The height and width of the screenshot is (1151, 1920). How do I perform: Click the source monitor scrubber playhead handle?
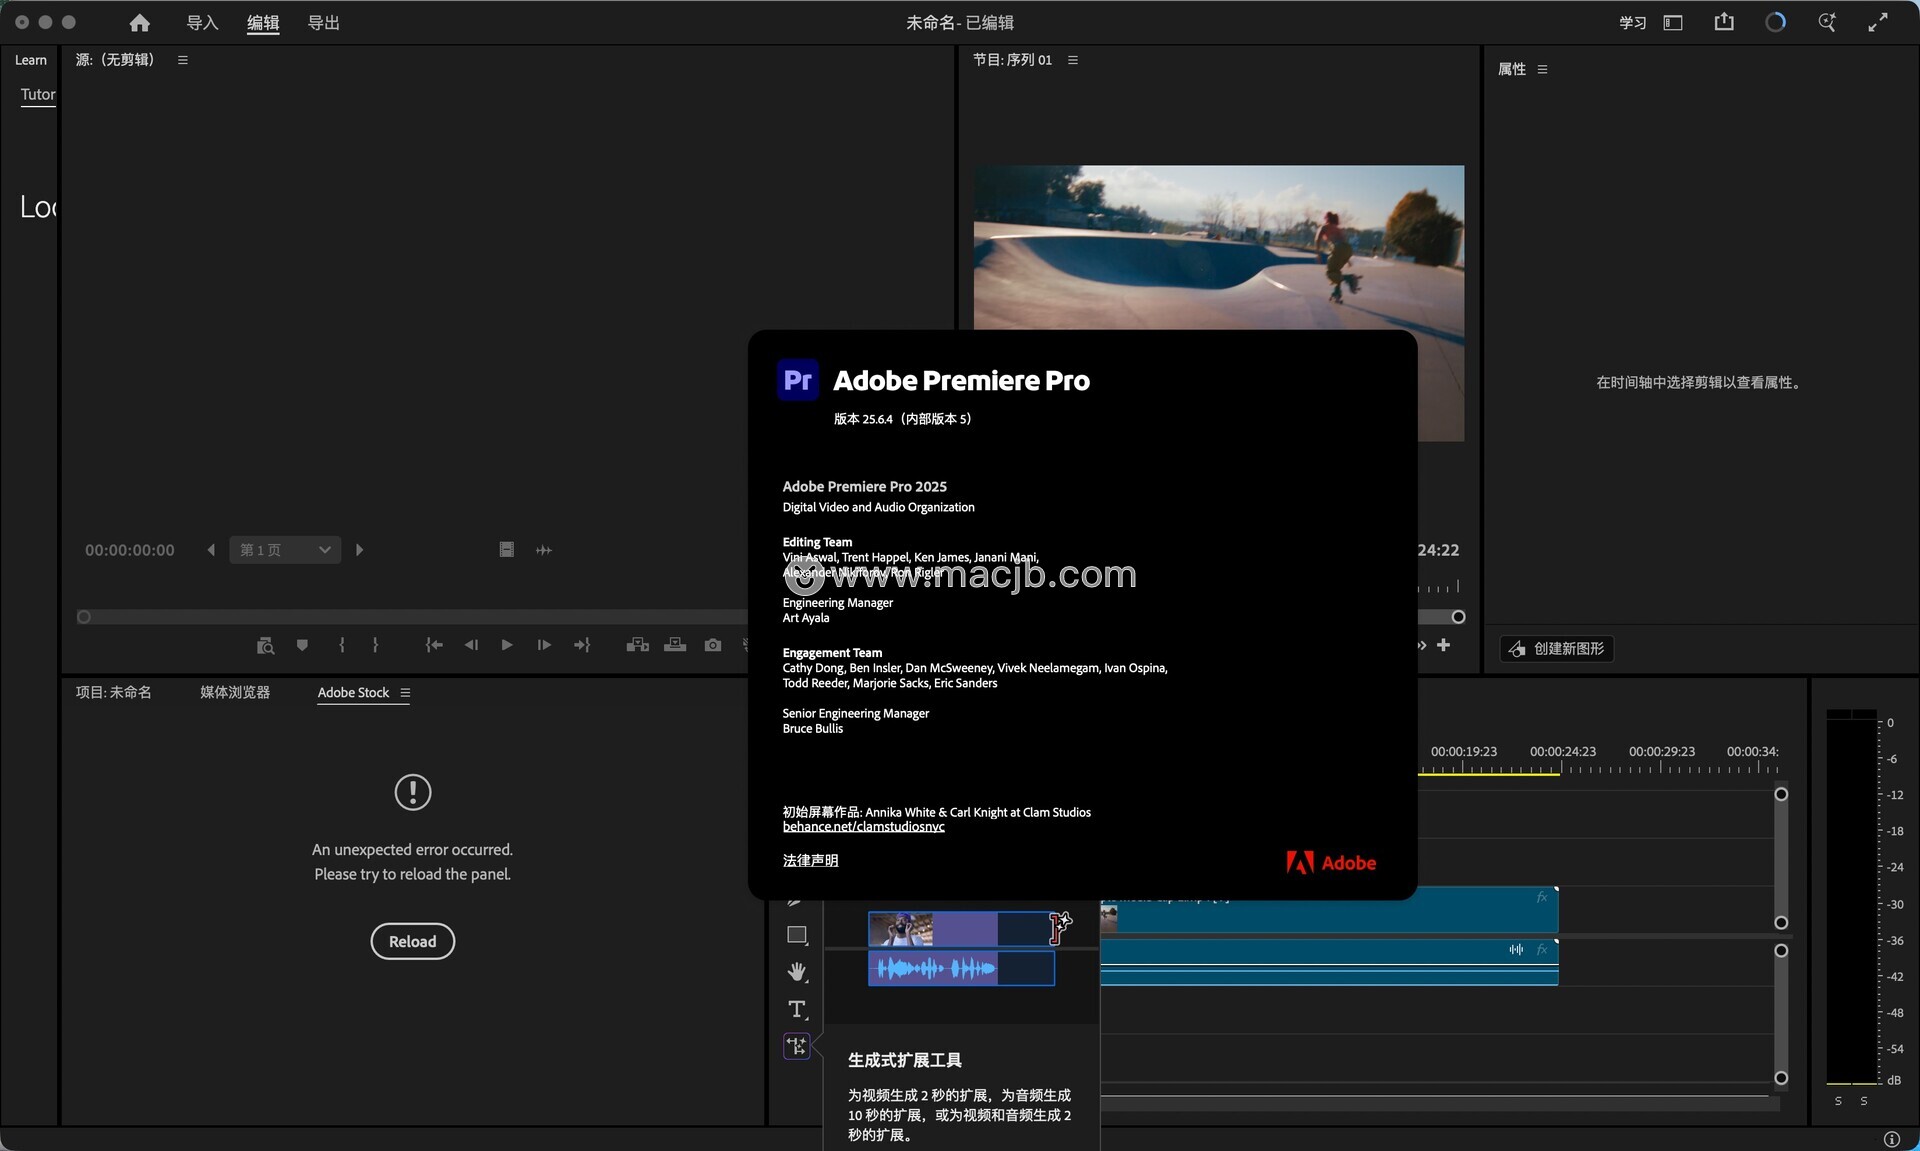coord(84,617)
